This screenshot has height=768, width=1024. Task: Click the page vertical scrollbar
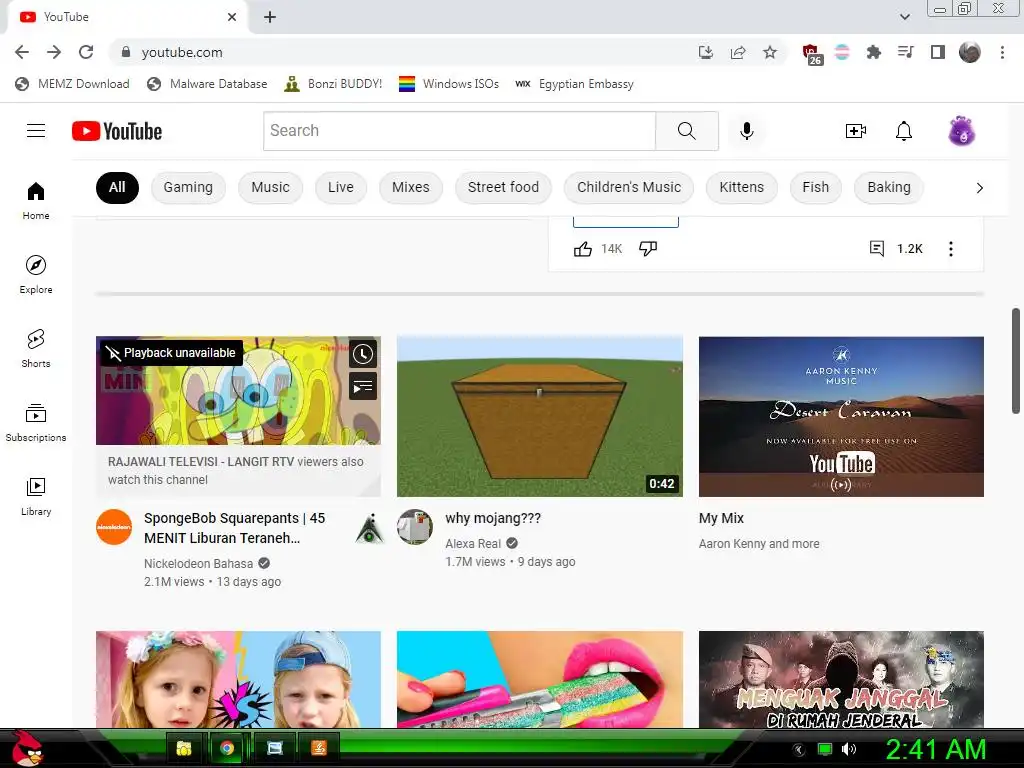(x=1016, y=360)
